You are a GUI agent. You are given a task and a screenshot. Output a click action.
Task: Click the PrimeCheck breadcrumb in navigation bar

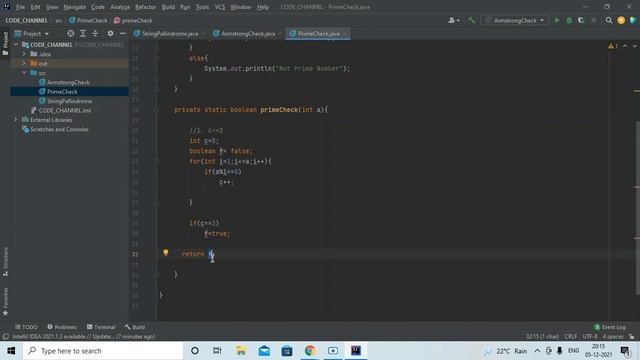(x=88, y=20)
